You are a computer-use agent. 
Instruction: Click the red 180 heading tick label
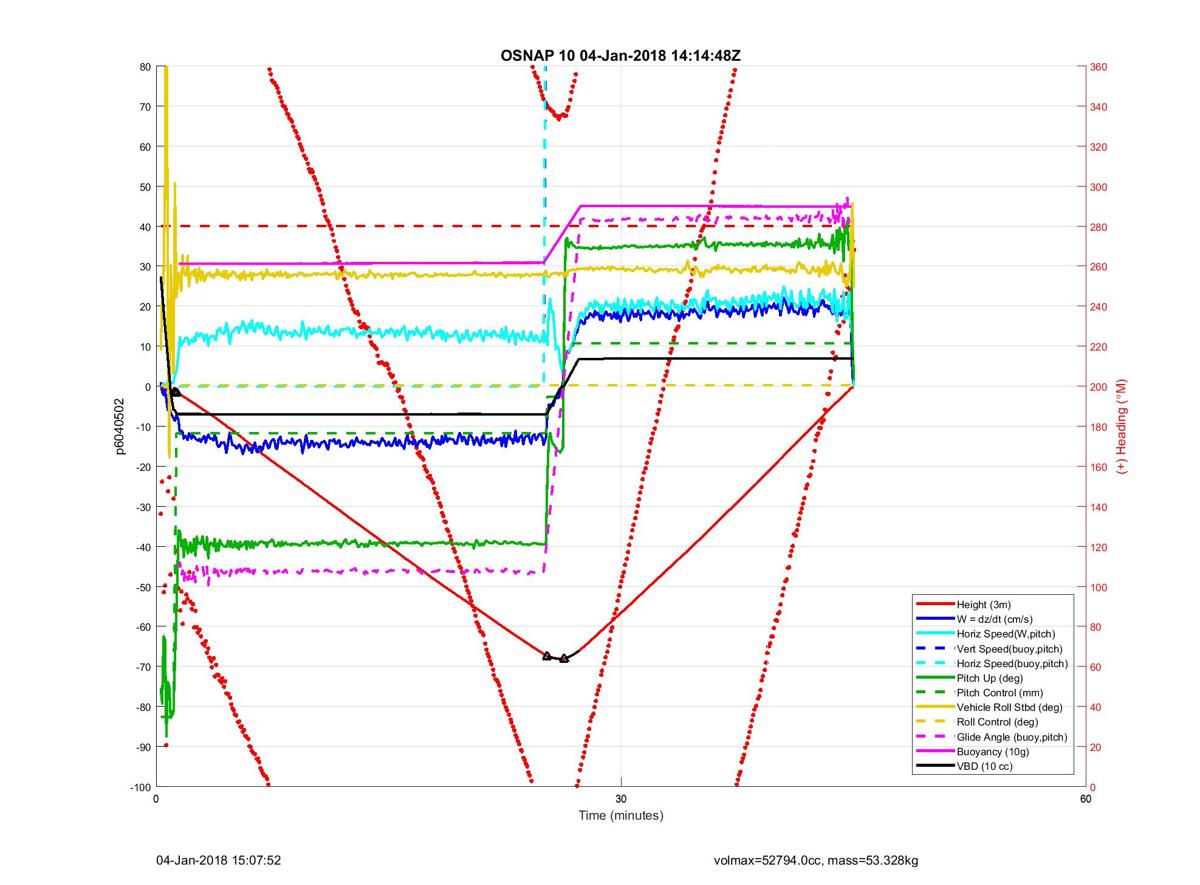(1099, 427)
